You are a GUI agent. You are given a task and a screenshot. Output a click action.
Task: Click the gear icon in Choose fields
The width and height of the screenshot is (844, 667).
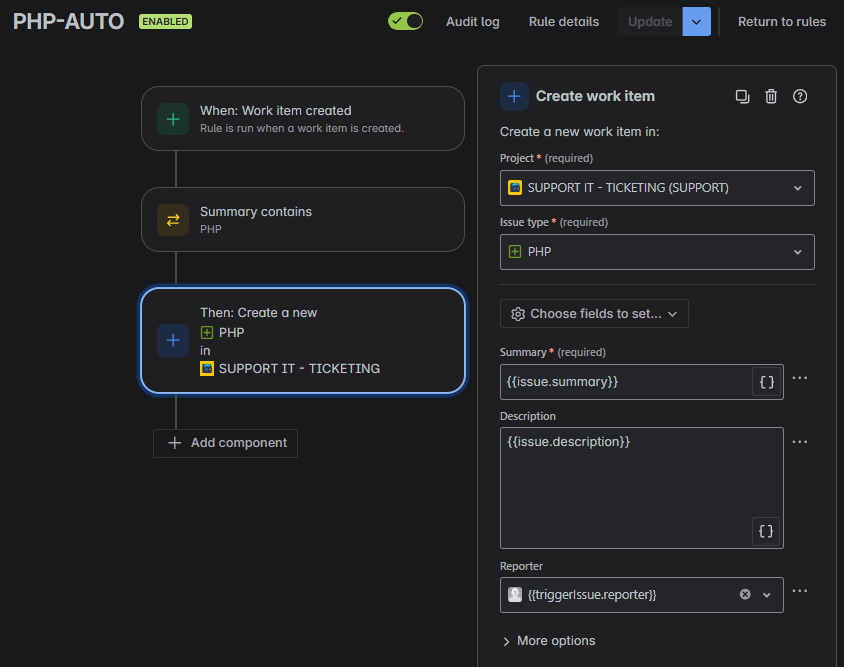(518, 314)
